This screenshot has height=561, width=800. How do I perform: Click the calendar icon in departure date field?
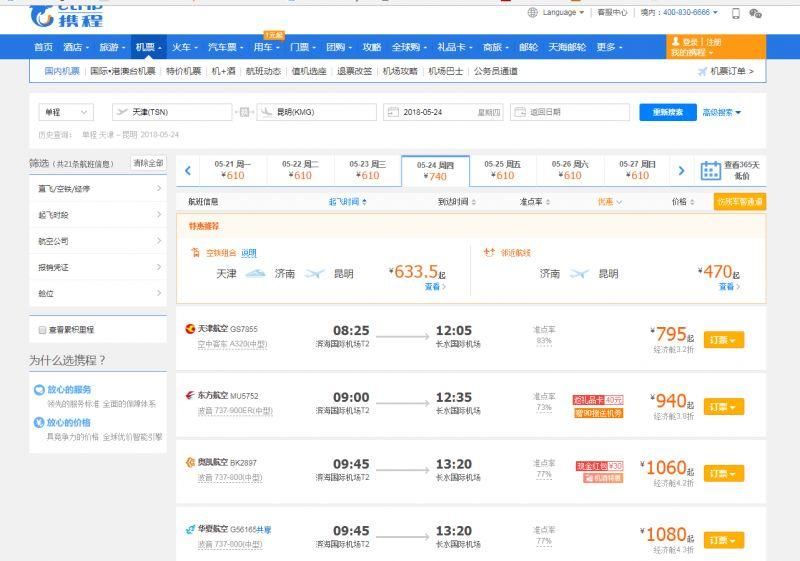click(x=393, y=112)
